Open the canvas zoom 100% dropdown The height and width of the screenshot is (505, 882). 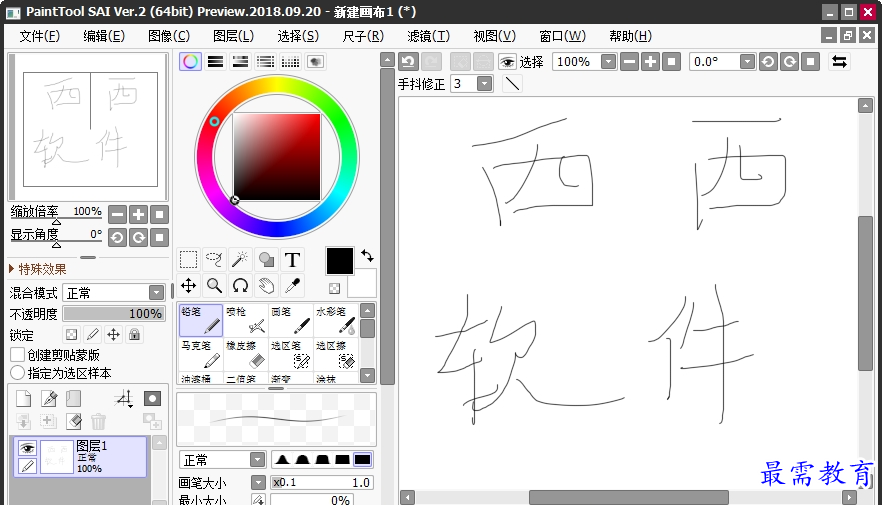[608, 61]
